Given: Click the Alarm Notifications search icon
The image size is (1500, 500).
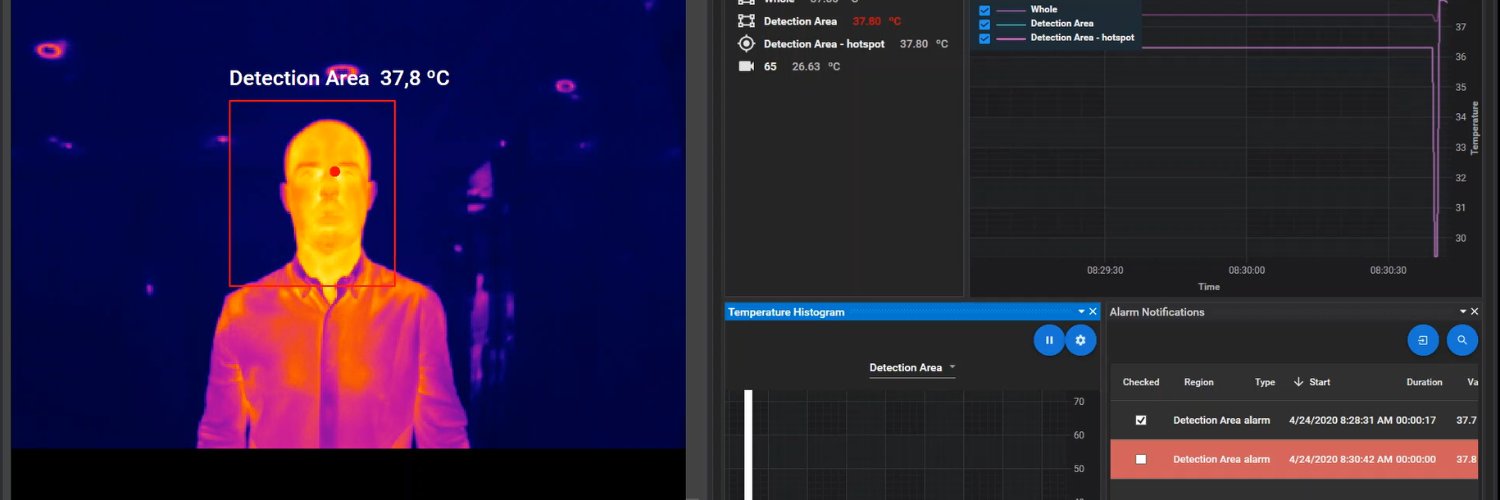Looking at the screenshot, I should (x=1462, y=340).
